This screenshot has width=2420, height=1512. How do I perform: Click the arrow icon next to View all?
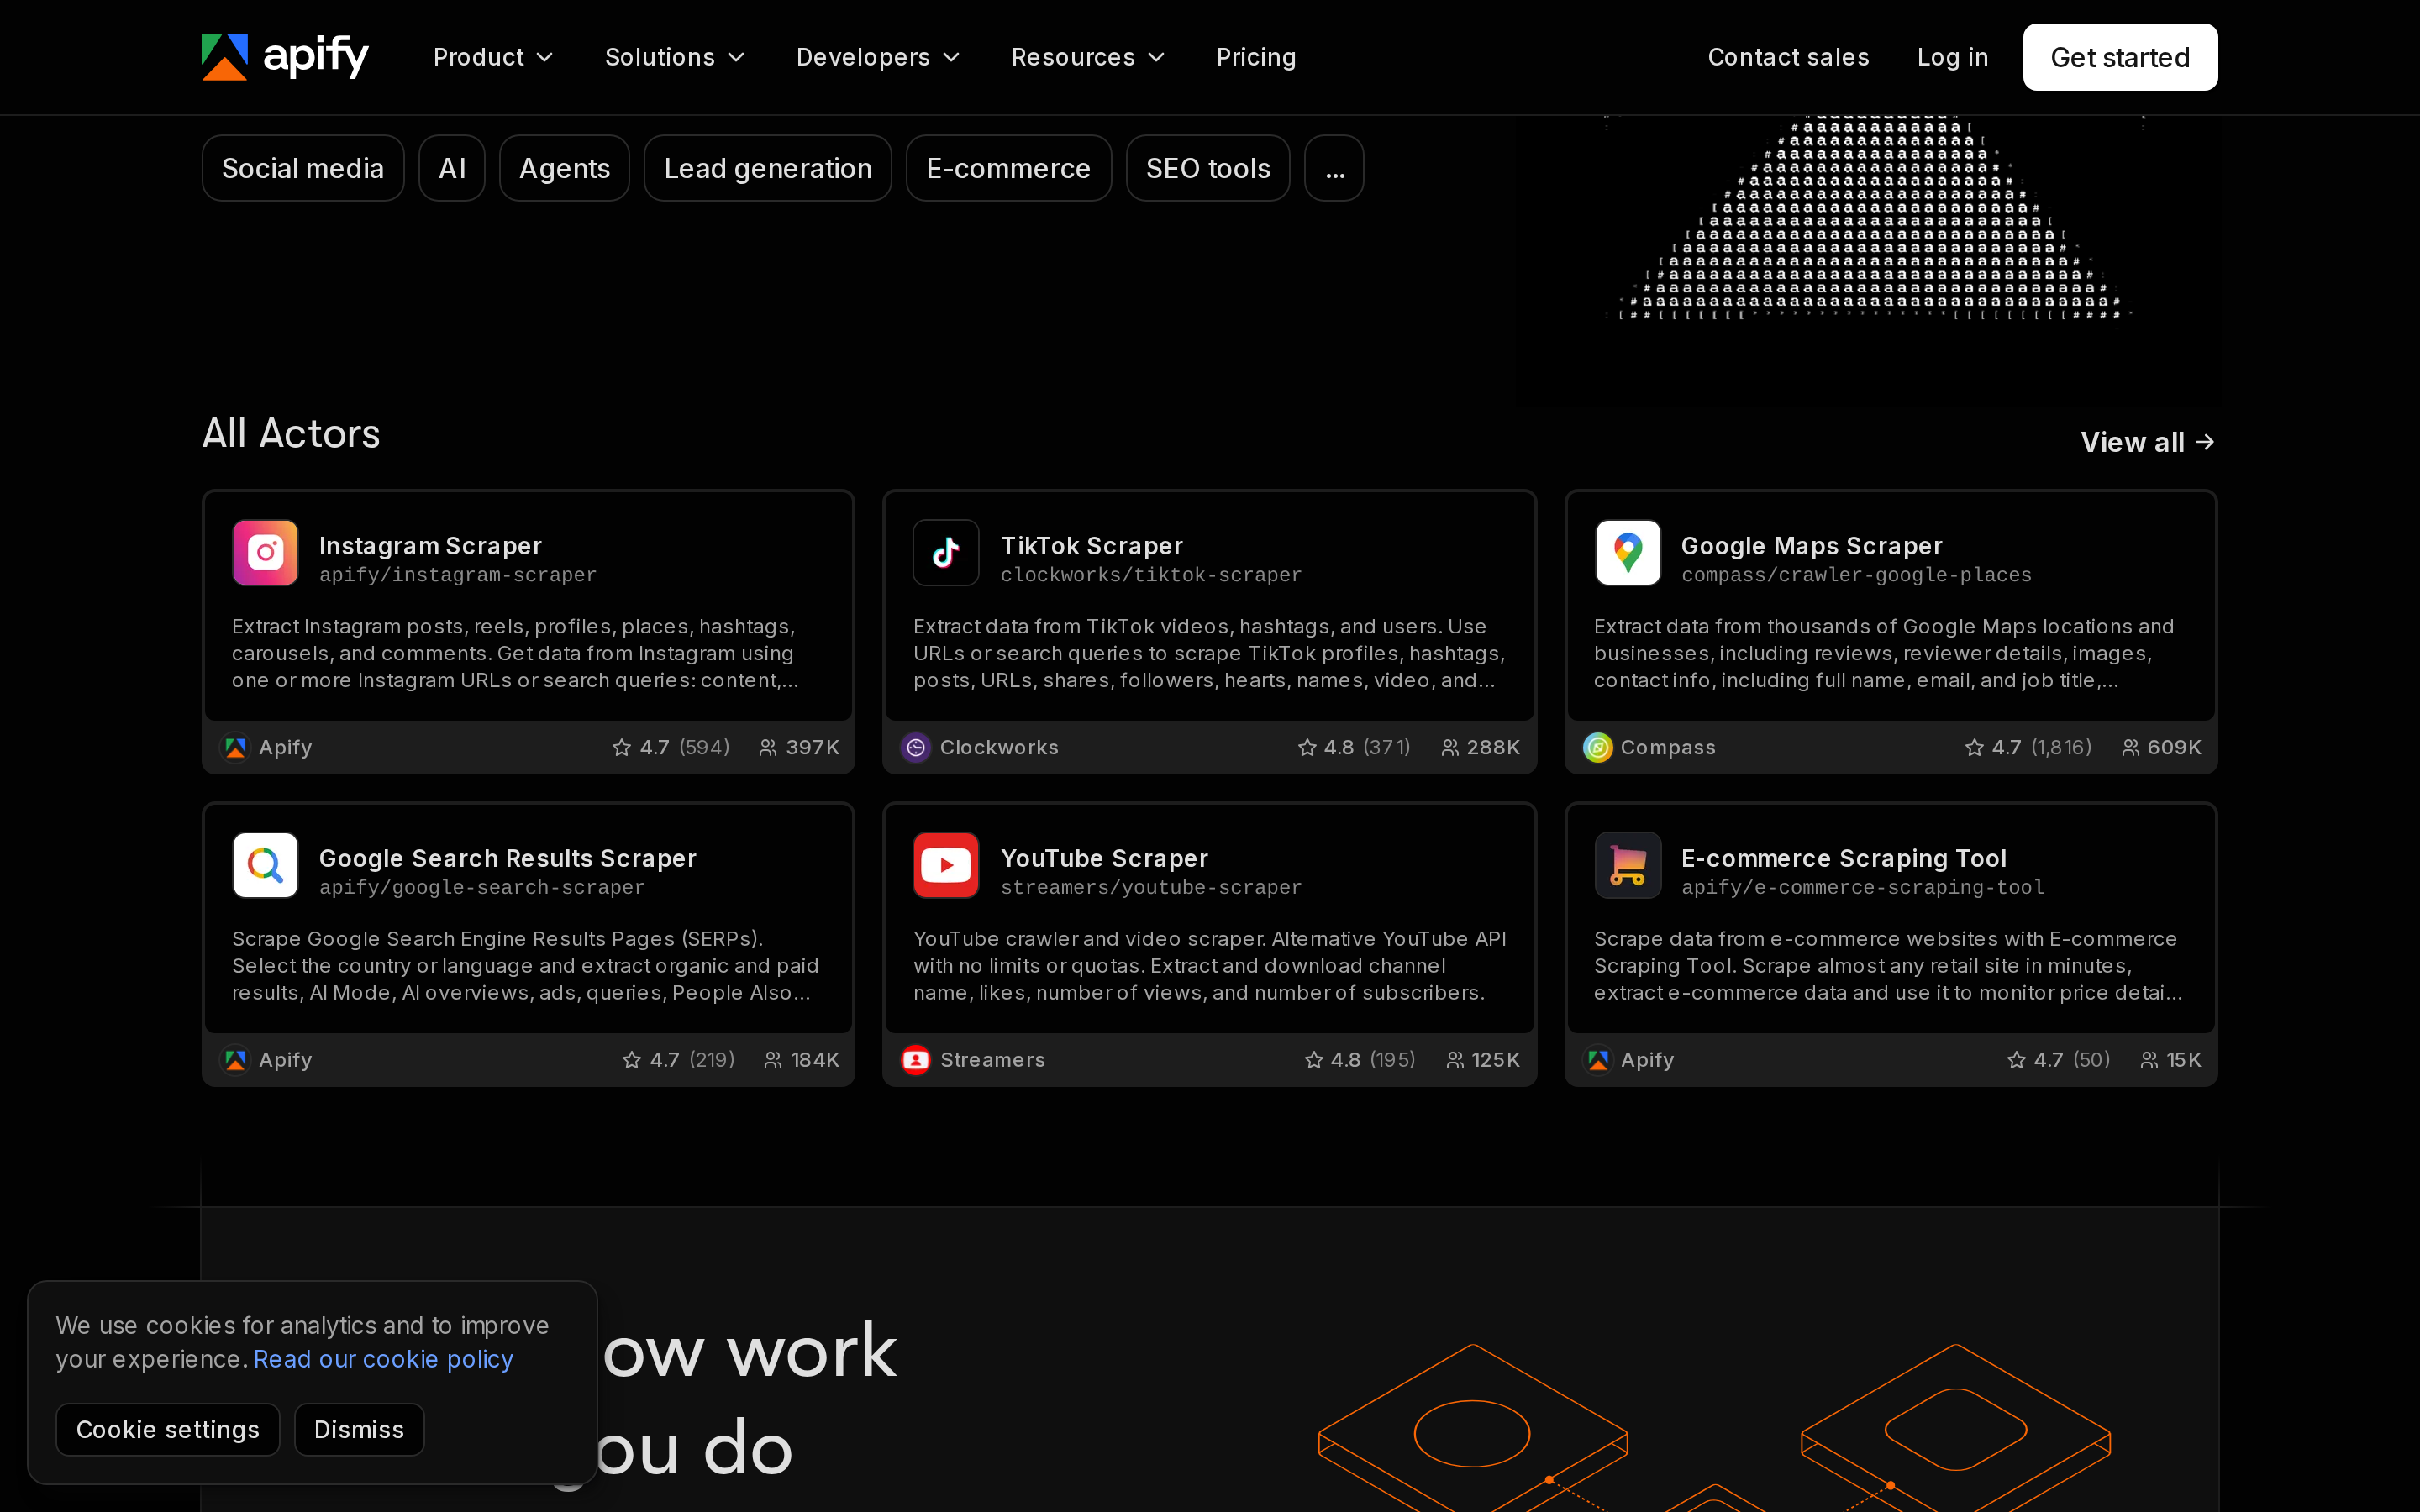pos(2205,442)
